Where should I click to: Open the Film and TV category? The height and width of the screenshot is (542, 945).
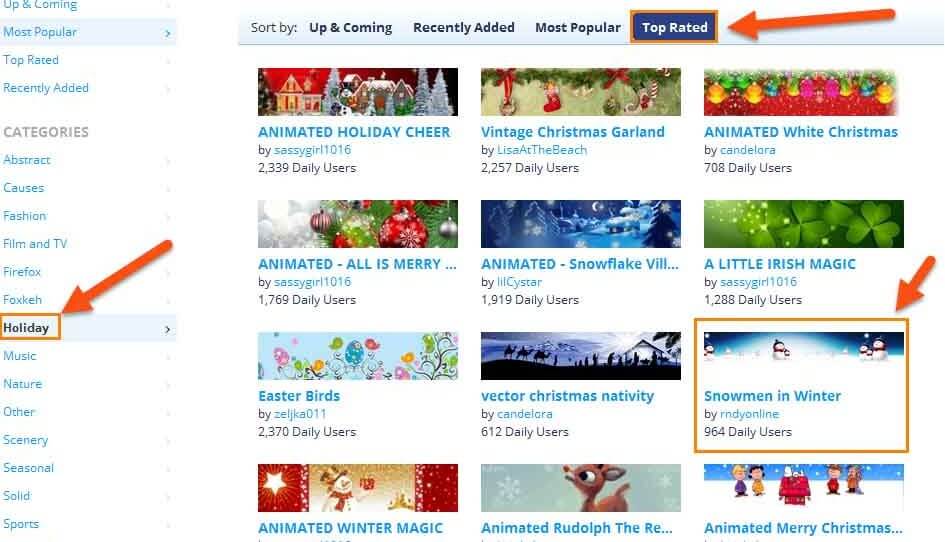35,244
